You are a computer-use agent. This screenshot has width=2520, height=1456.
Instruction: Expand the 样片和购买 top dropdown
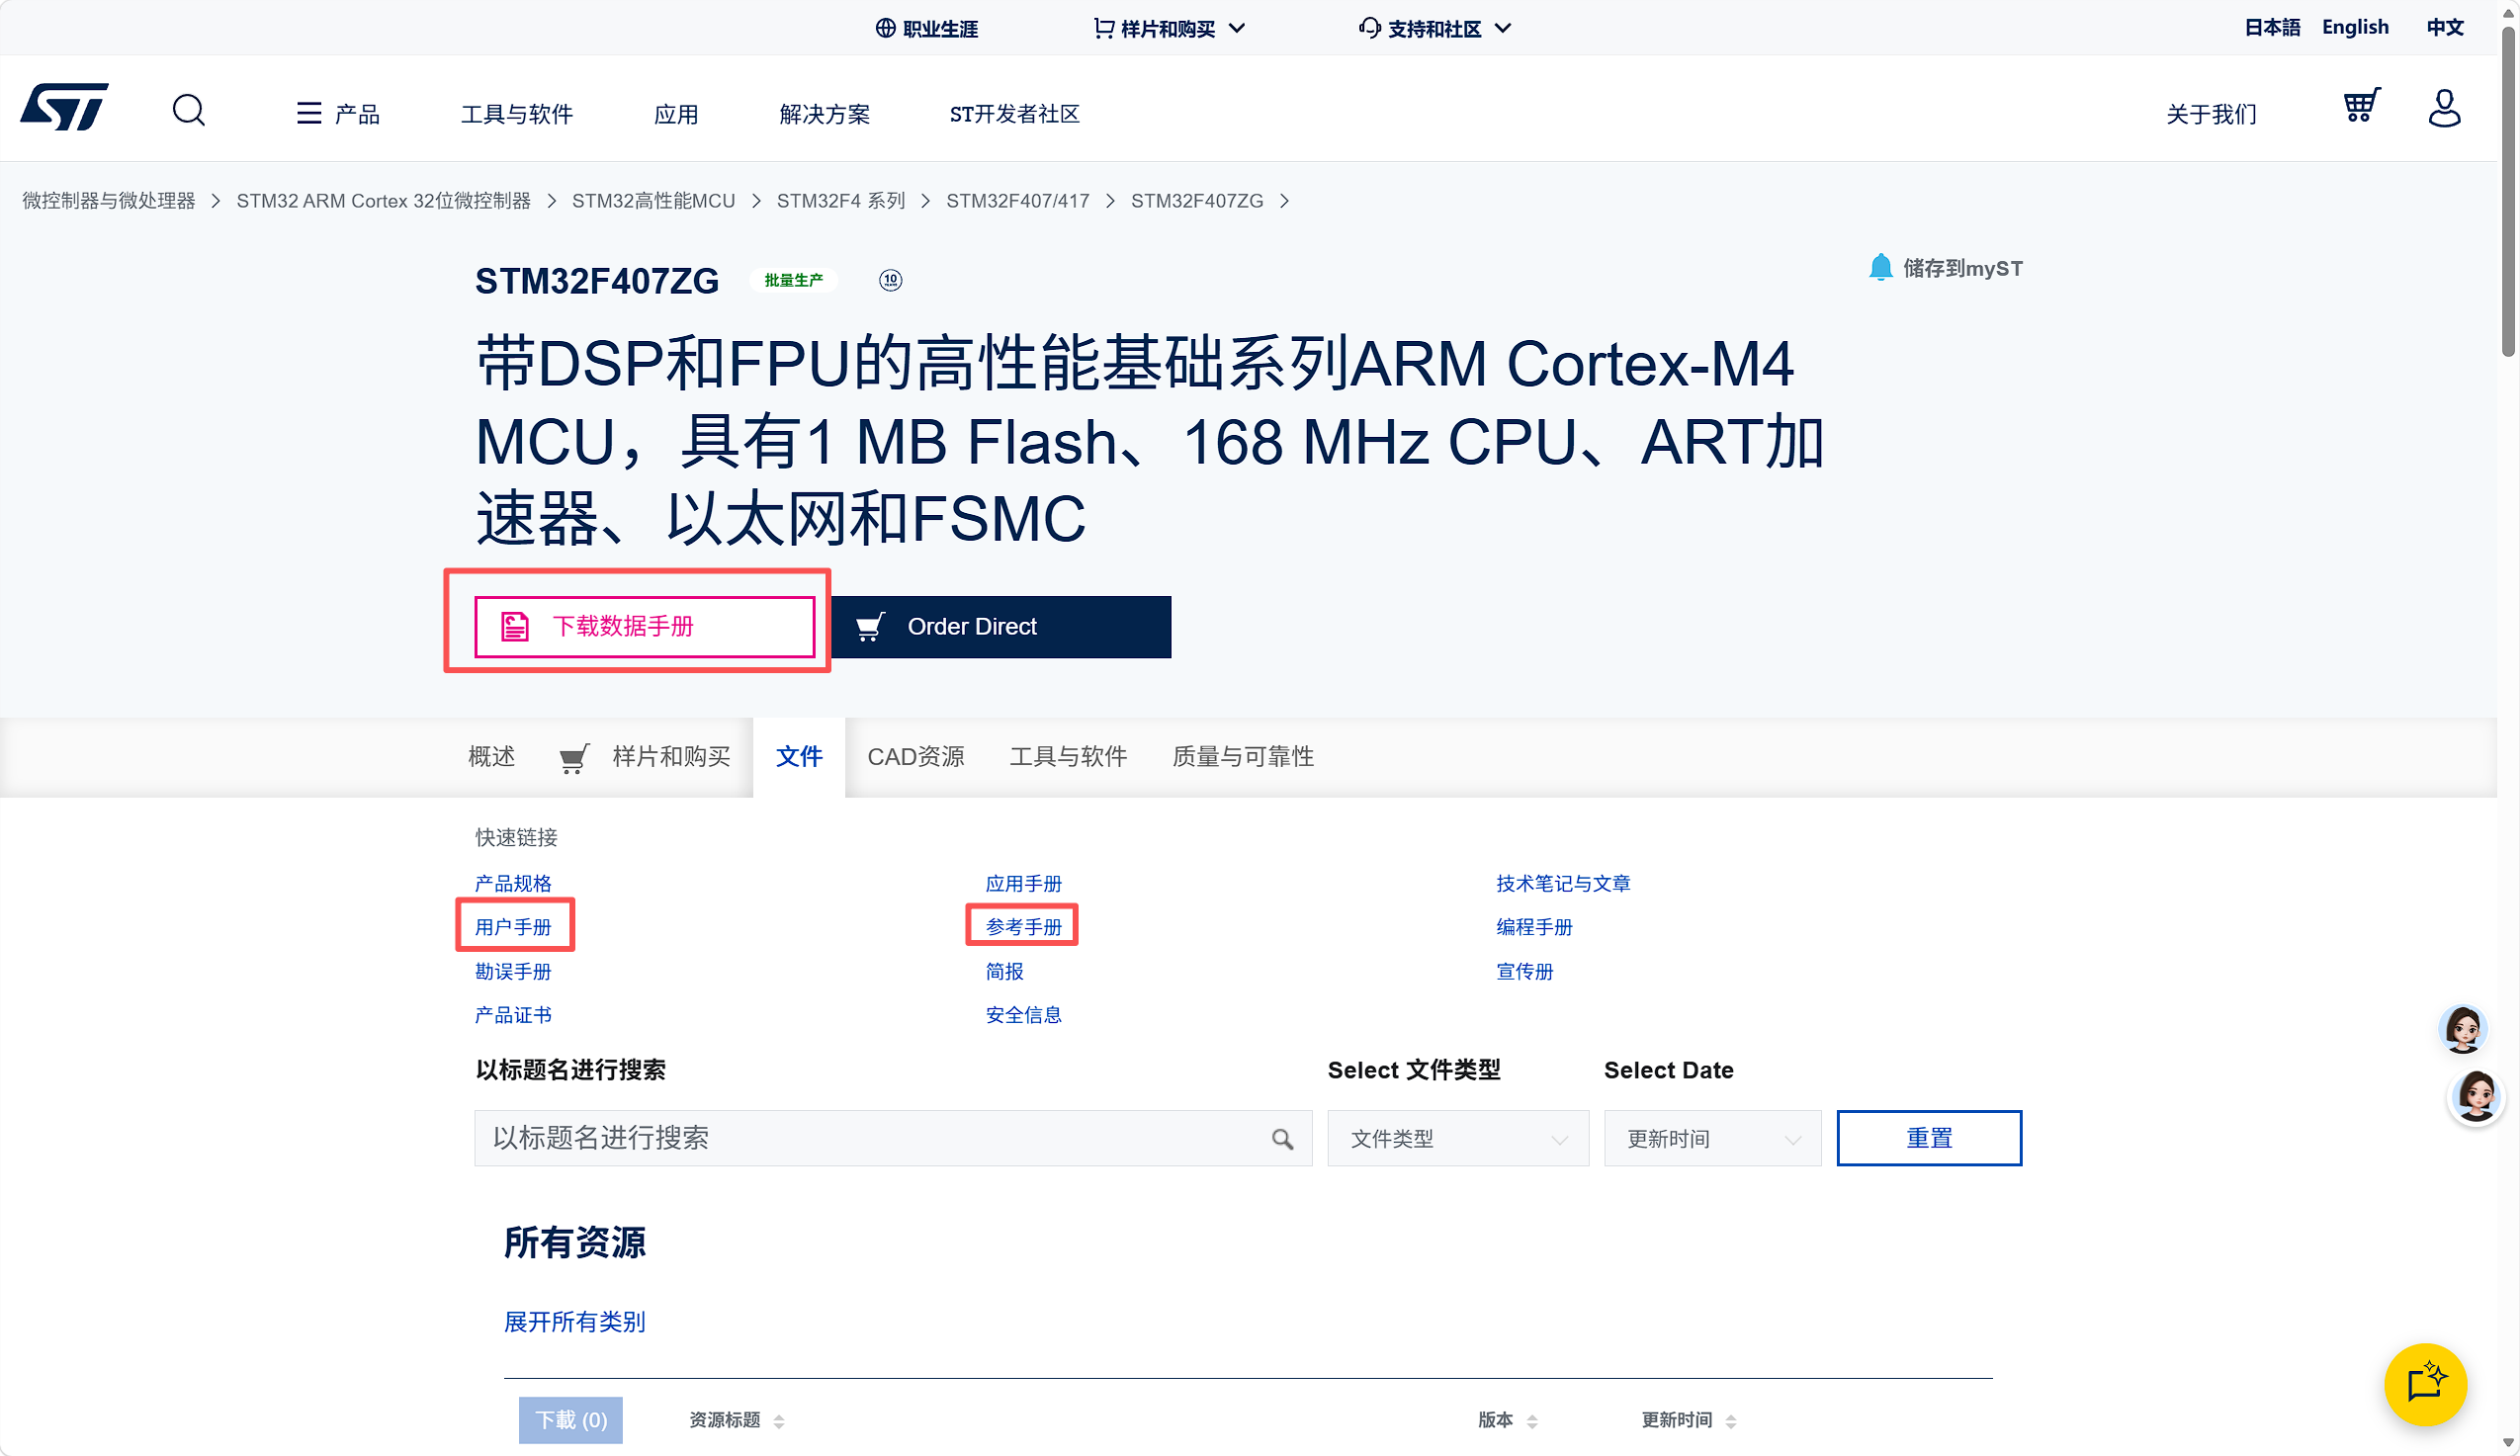[1169, 28]
